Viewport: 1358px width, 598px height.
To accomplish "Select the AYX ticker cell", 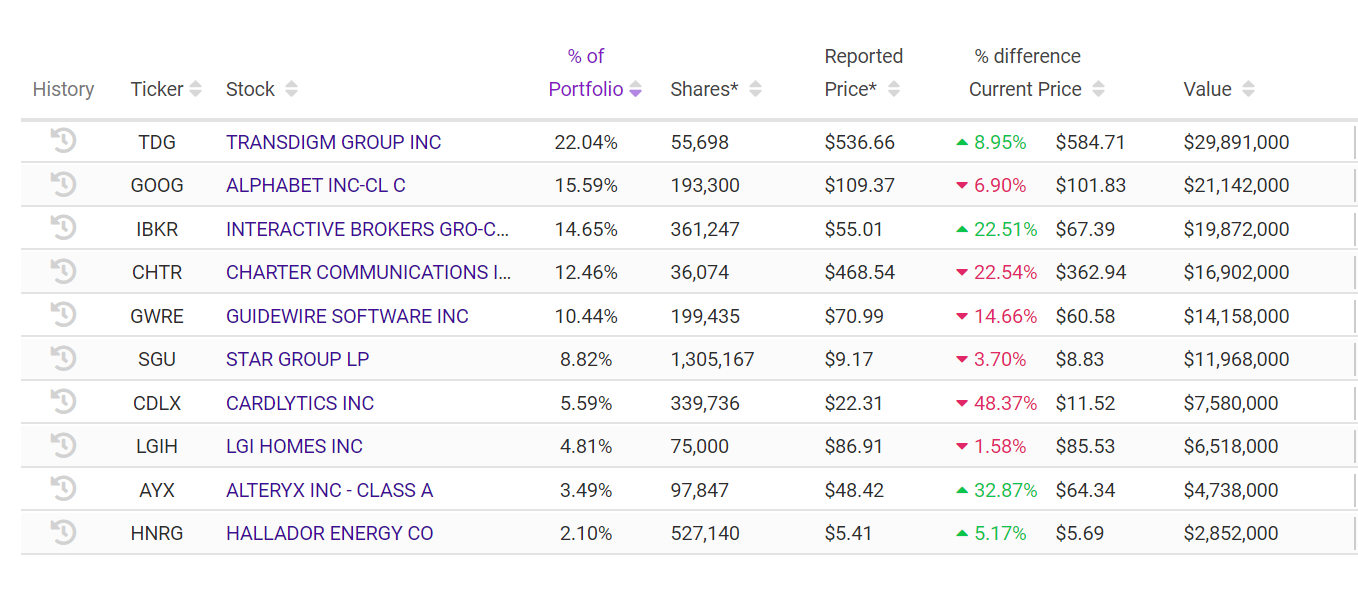I will click(x=157, y=490).
